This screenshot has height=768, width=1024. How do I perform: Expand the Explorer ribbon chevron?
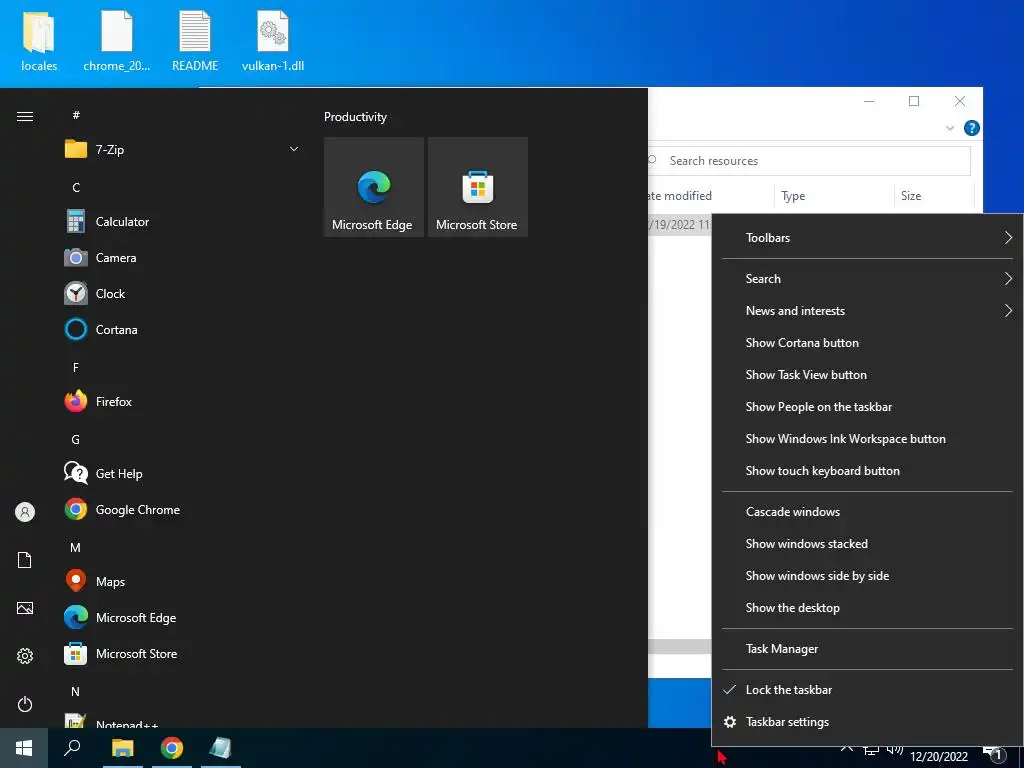(x=950, y=129)
